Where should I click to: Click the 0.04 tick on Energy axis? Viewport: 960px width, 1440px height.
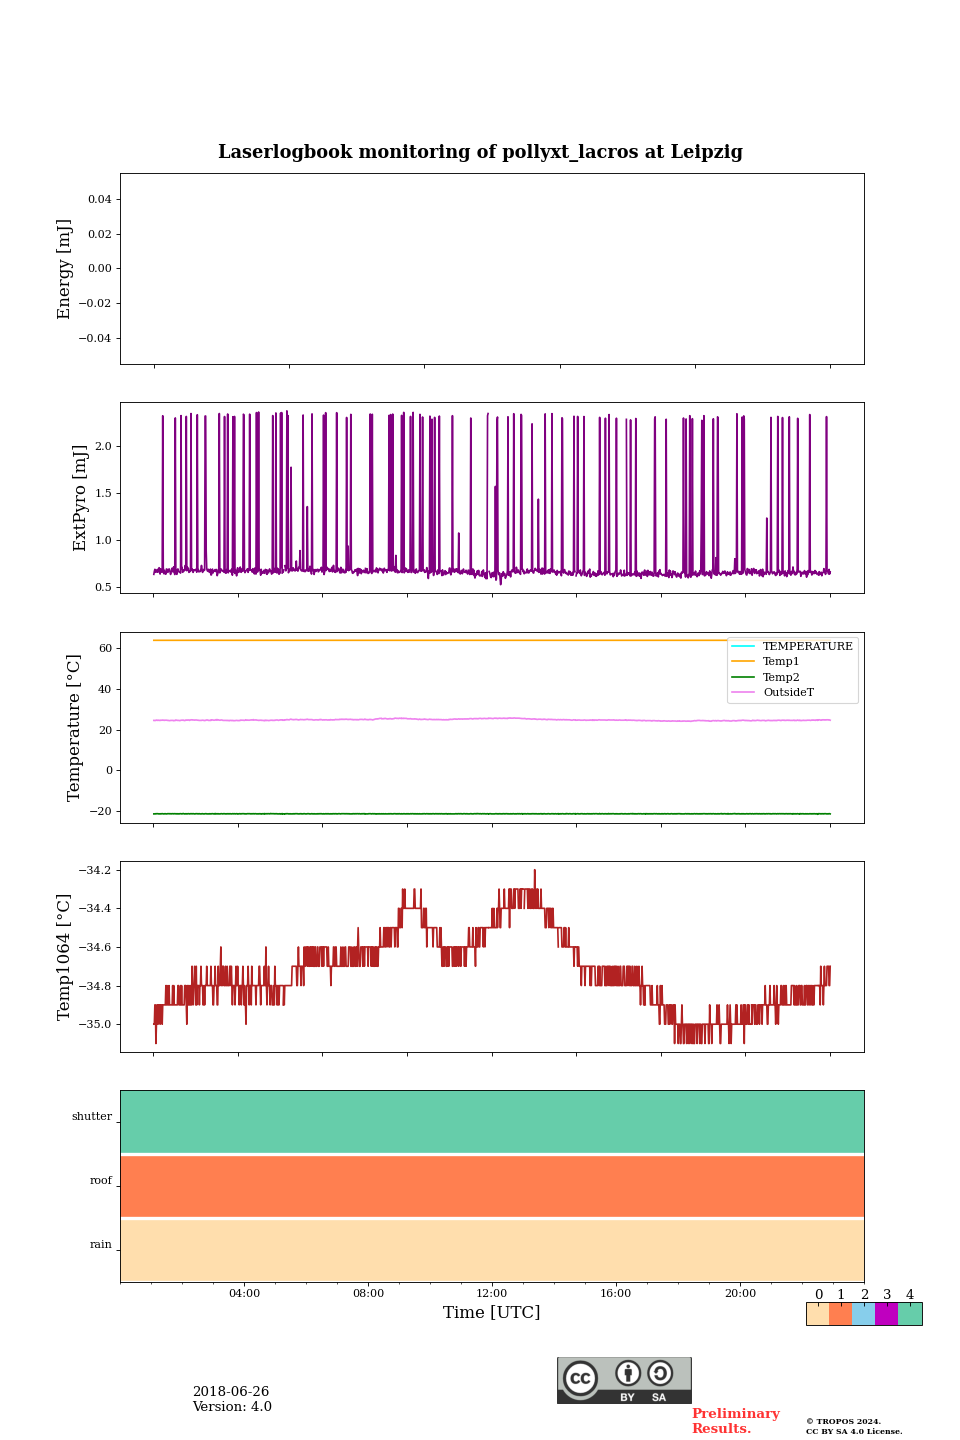pos(100,200)
